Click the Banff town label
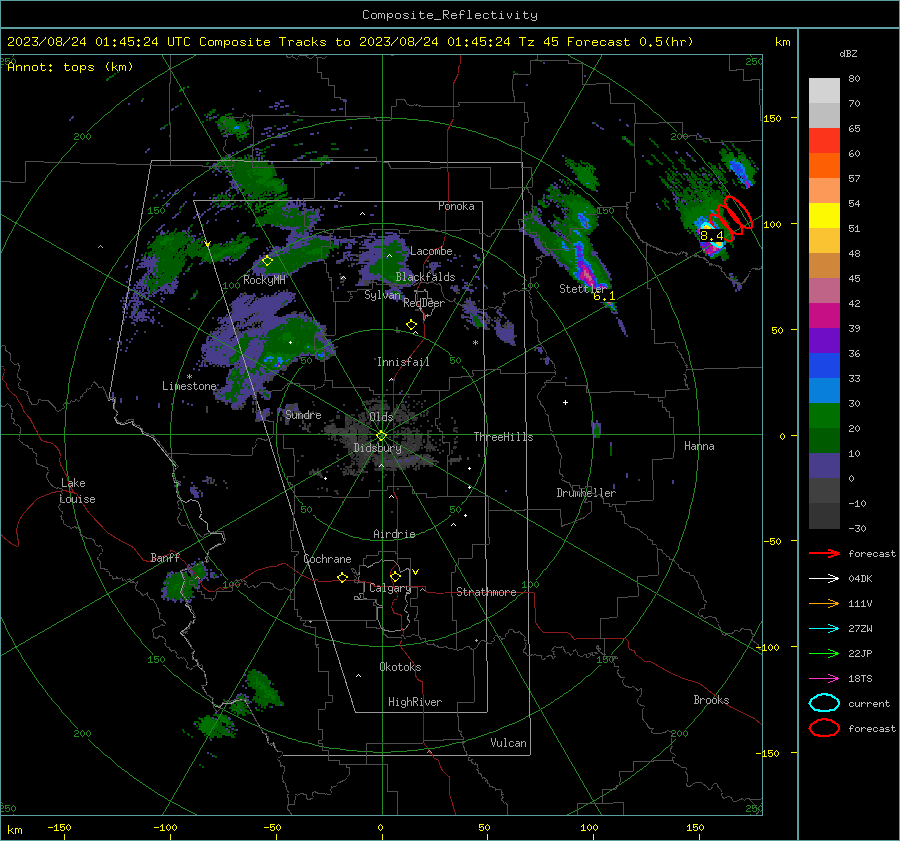Image resolution: width=900 pixels, height=841 pixels. coord(165,557)
